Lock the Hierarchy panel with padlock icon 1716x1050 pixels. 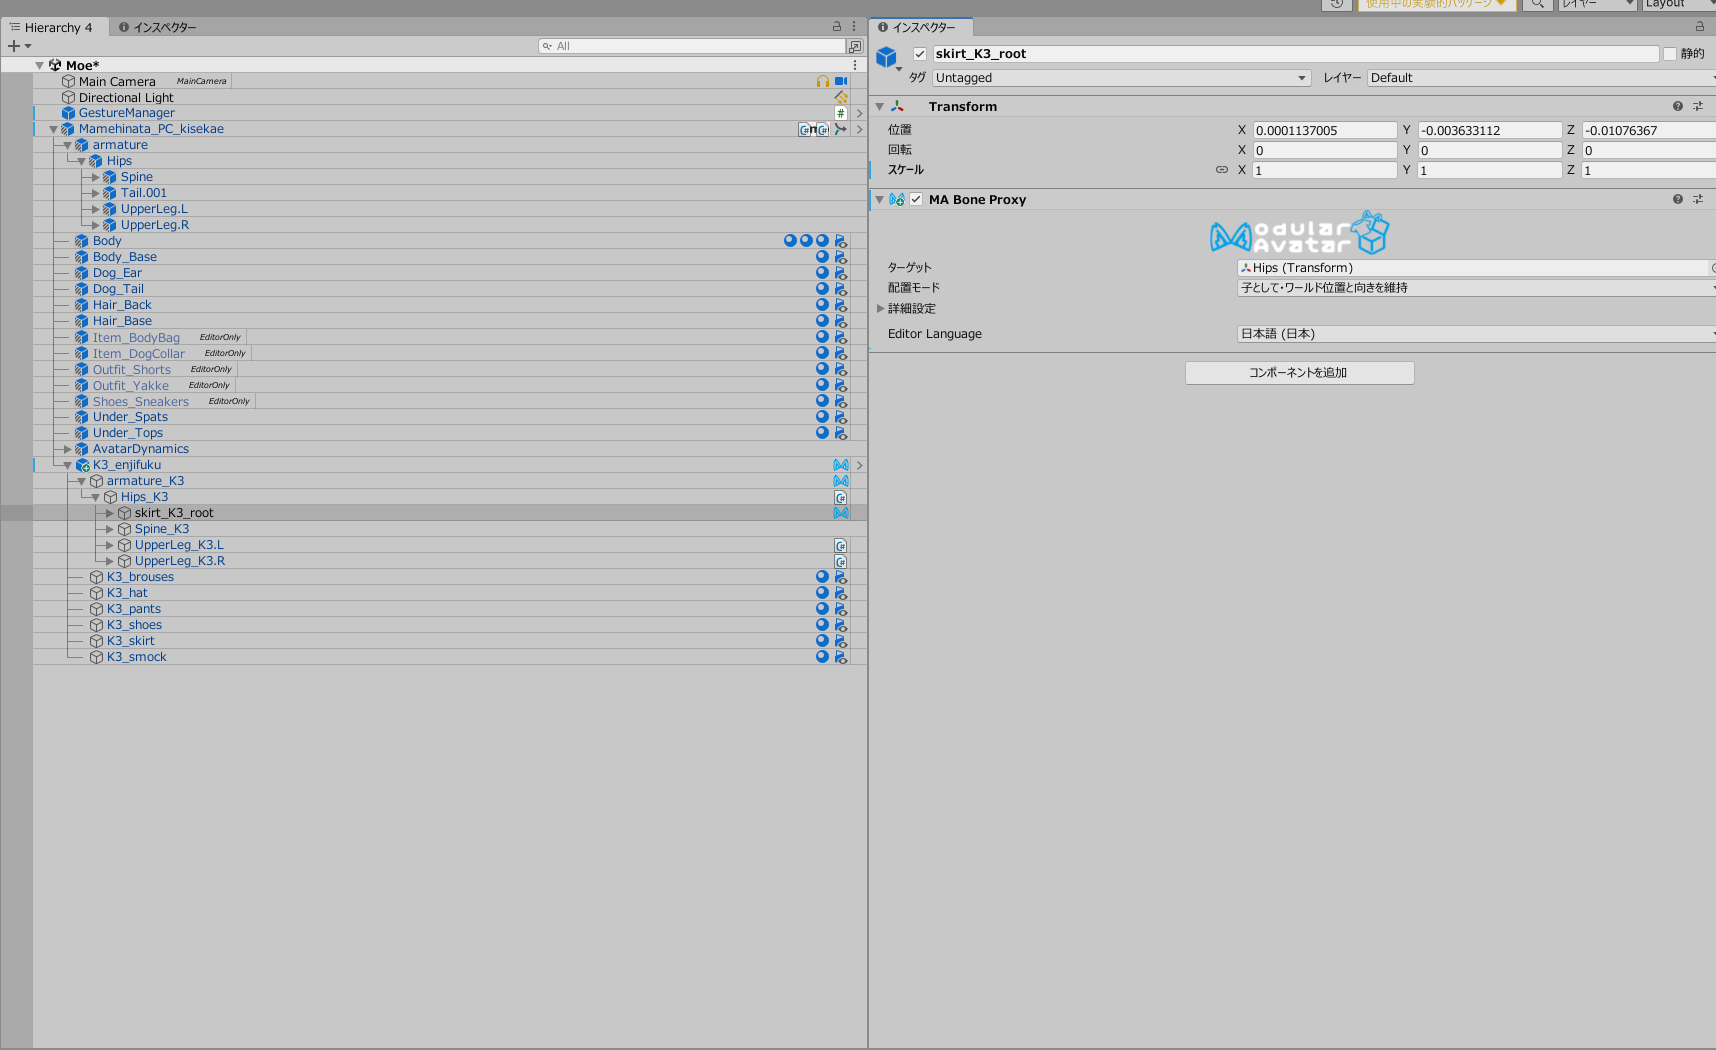837,27
